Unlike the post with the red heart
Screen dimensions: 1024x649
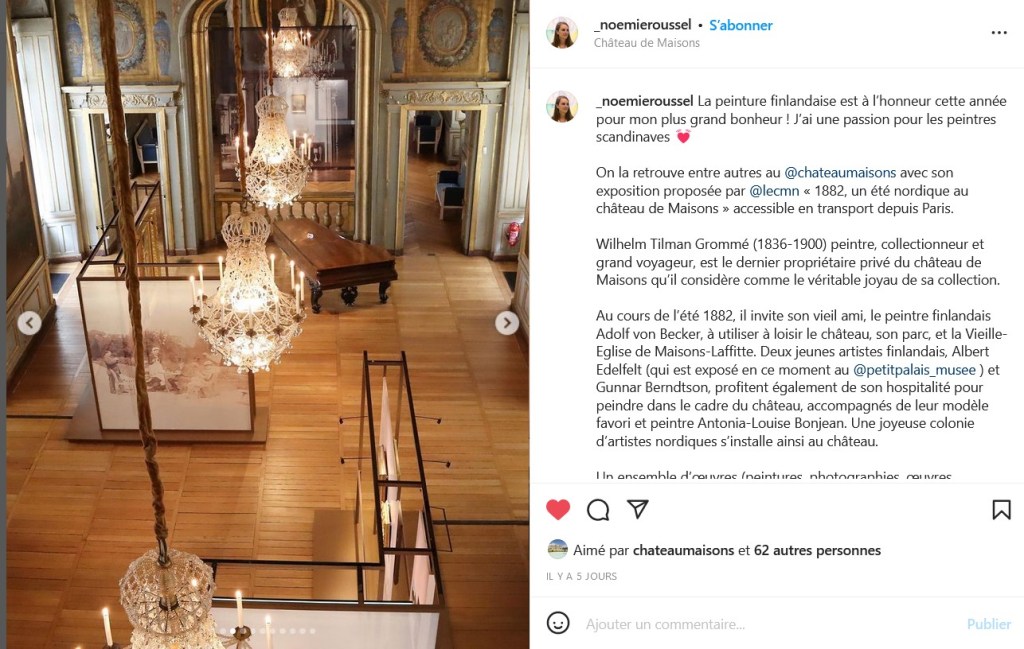[558, 509]
